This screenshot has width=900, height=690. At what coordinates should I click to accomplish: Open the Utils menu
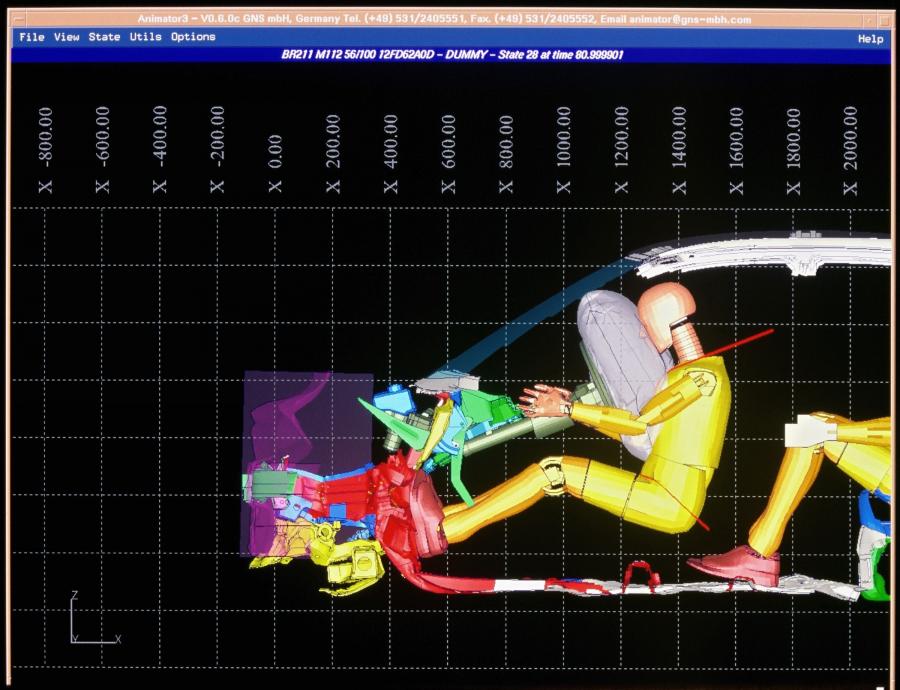tap(145, 37)
